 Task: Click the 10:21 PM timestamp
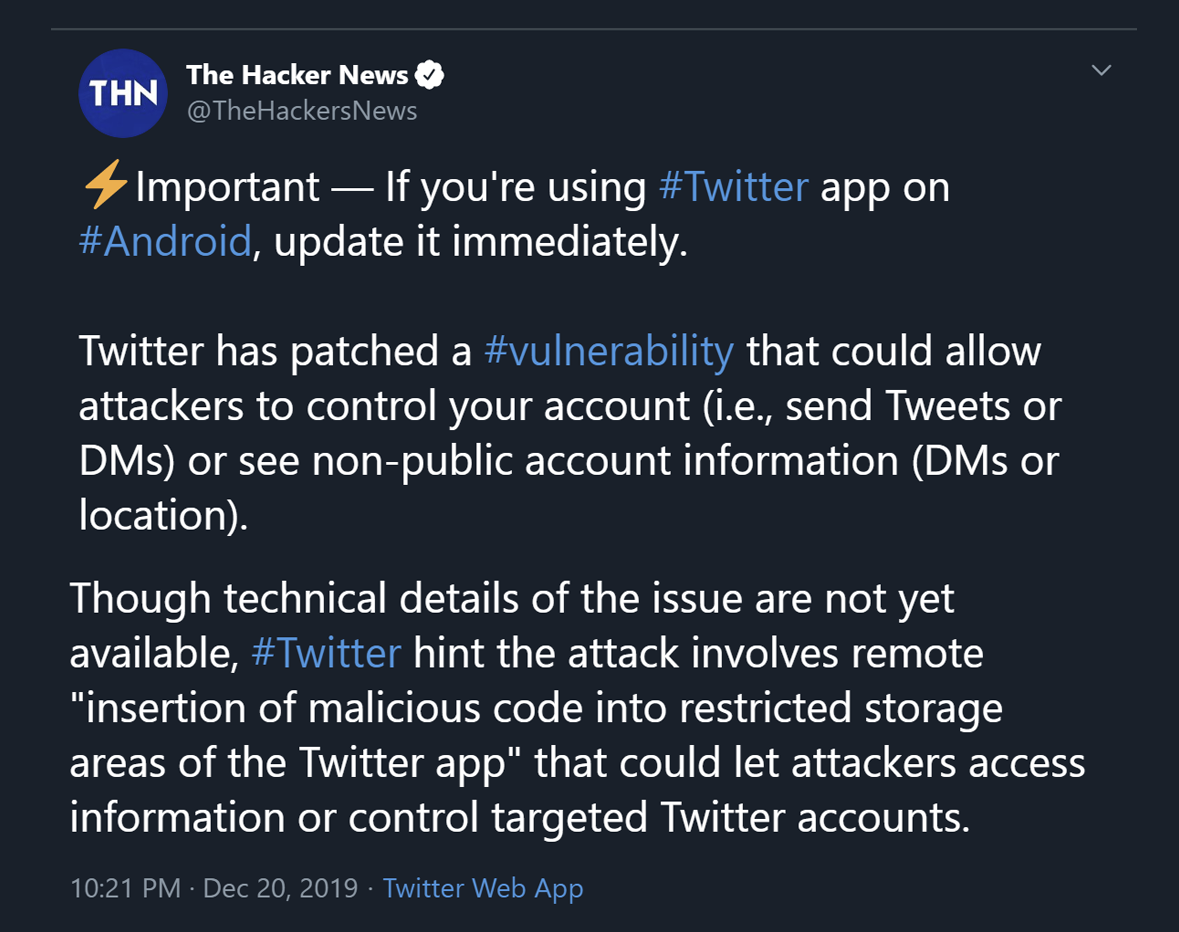(x=125, y=888)
